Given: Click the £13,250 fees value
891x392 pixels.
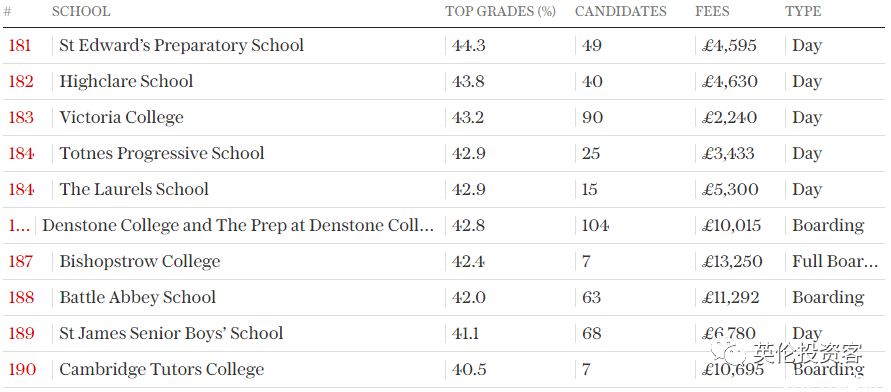Looking at the screenshot, I should point(732,261).
